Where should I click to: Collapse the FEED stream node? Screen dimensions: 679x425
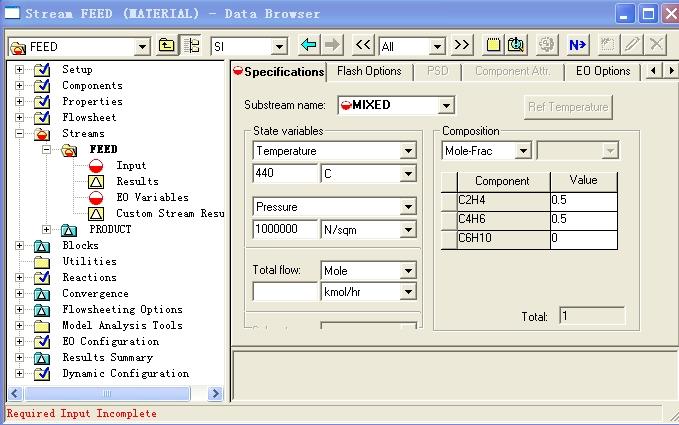46,149
